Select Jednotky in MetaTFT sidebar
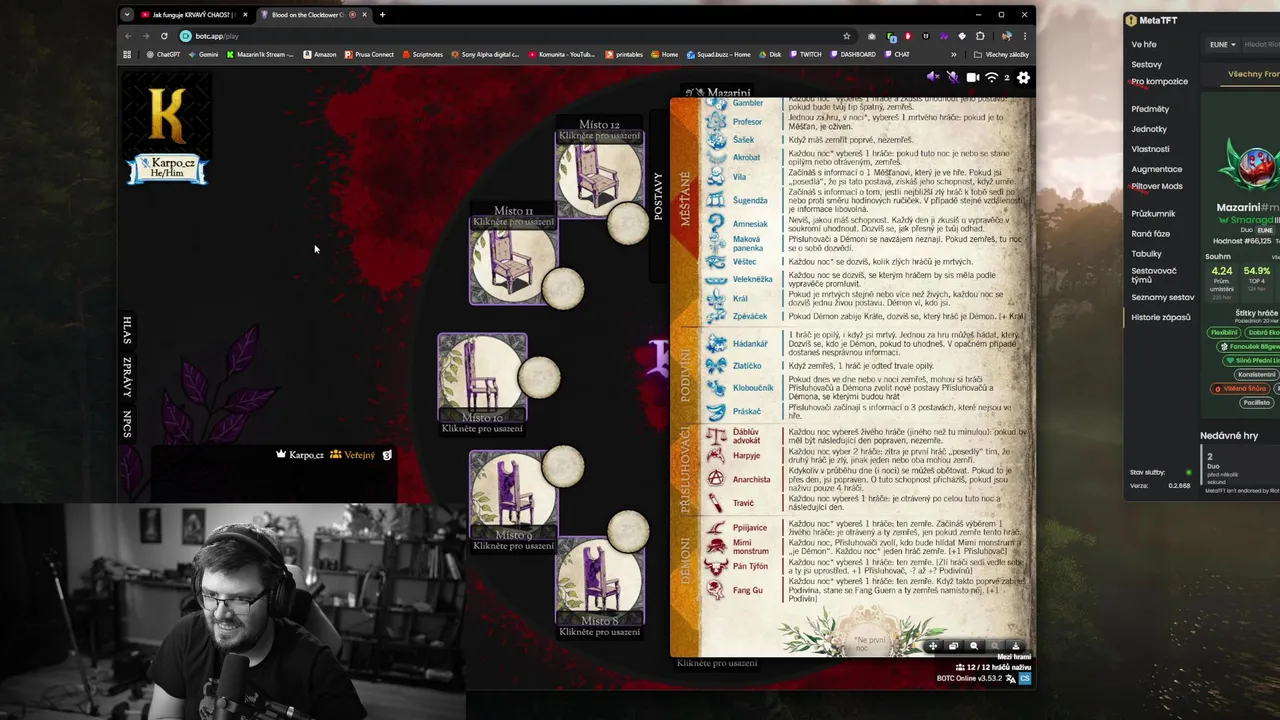1280x720 pixels. click(x=1149, y=129)
